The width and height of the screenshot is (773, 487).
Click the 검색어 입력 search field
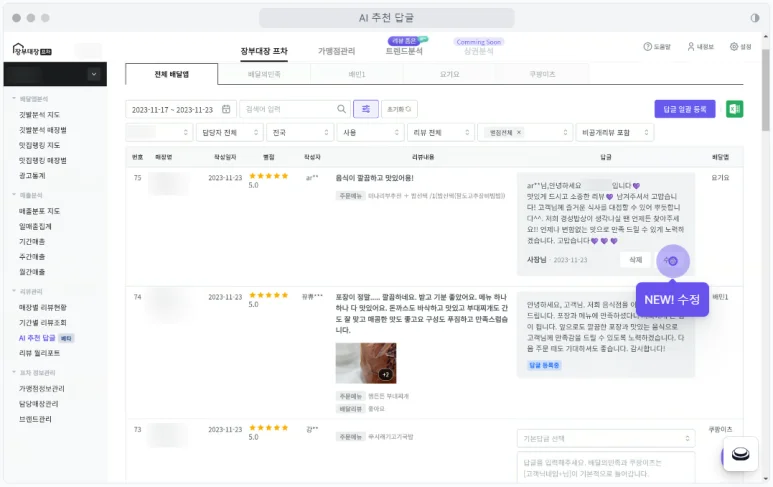pos(295,109)
